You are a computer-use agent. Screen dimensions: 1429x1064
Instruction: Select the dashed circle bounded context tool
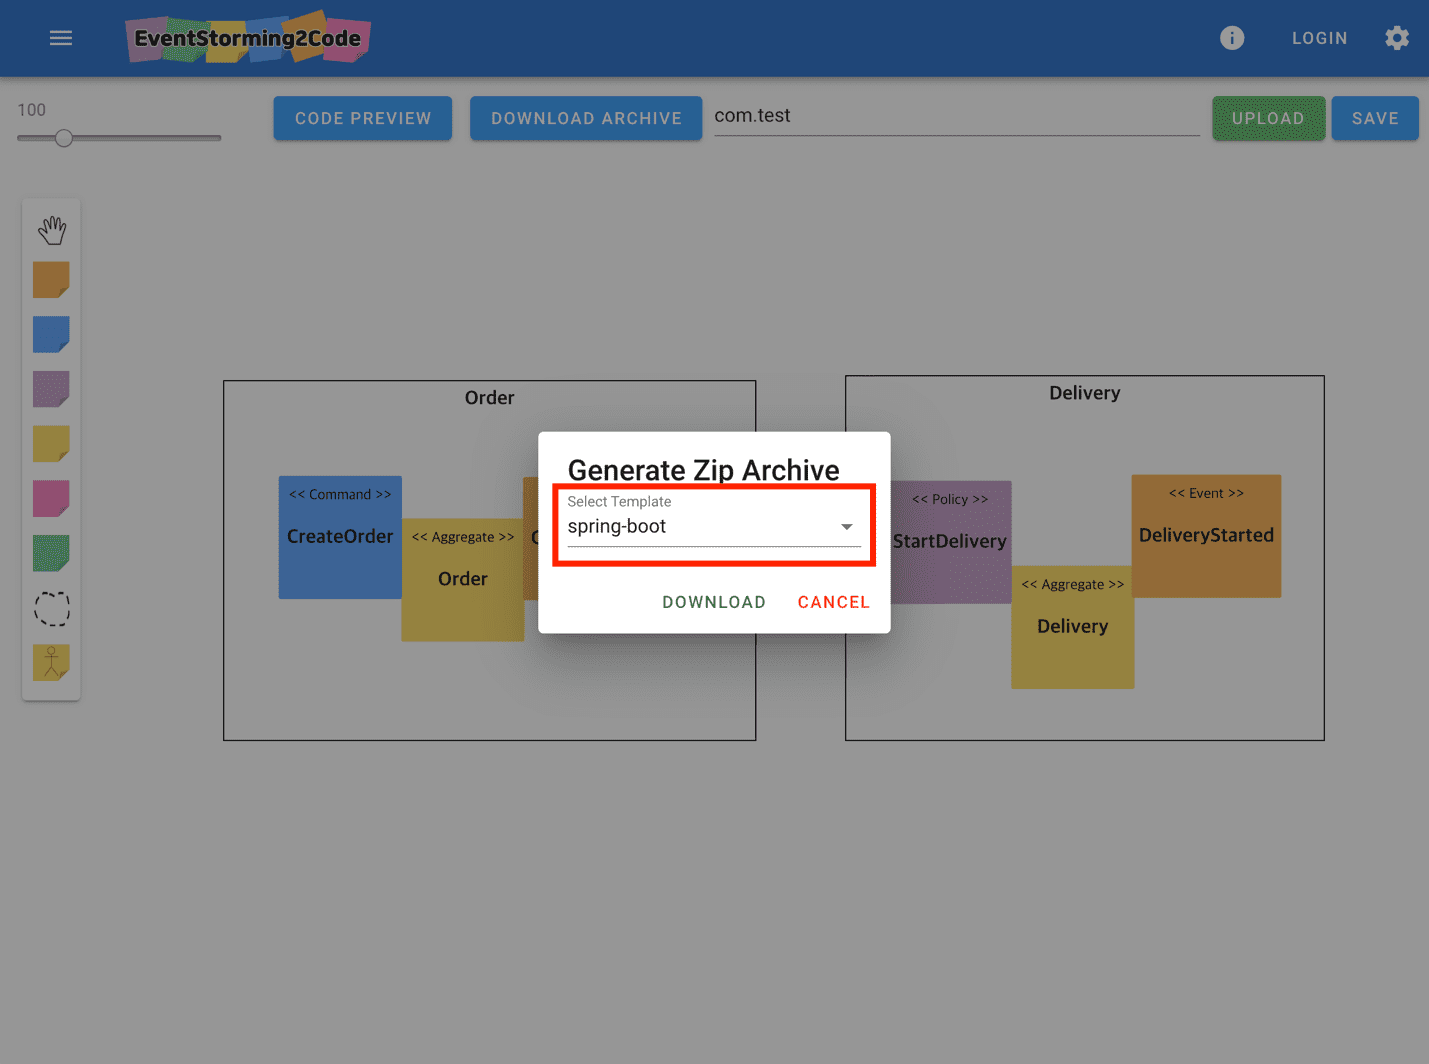[x=52, y=608]
